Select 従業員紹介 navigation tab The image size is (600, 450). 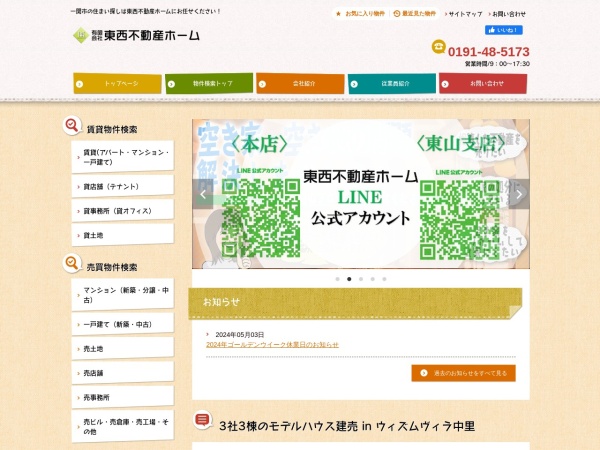(x=392, y=83)
